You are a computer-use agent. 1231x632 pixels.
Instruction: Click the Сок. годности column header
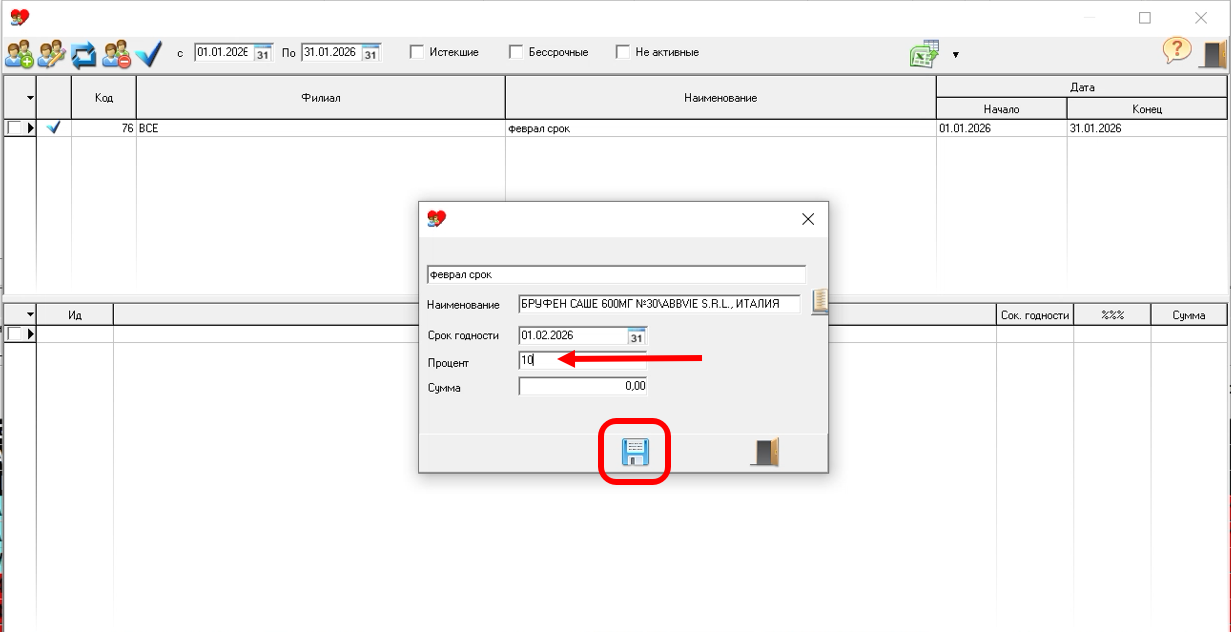pos(1035,315)
